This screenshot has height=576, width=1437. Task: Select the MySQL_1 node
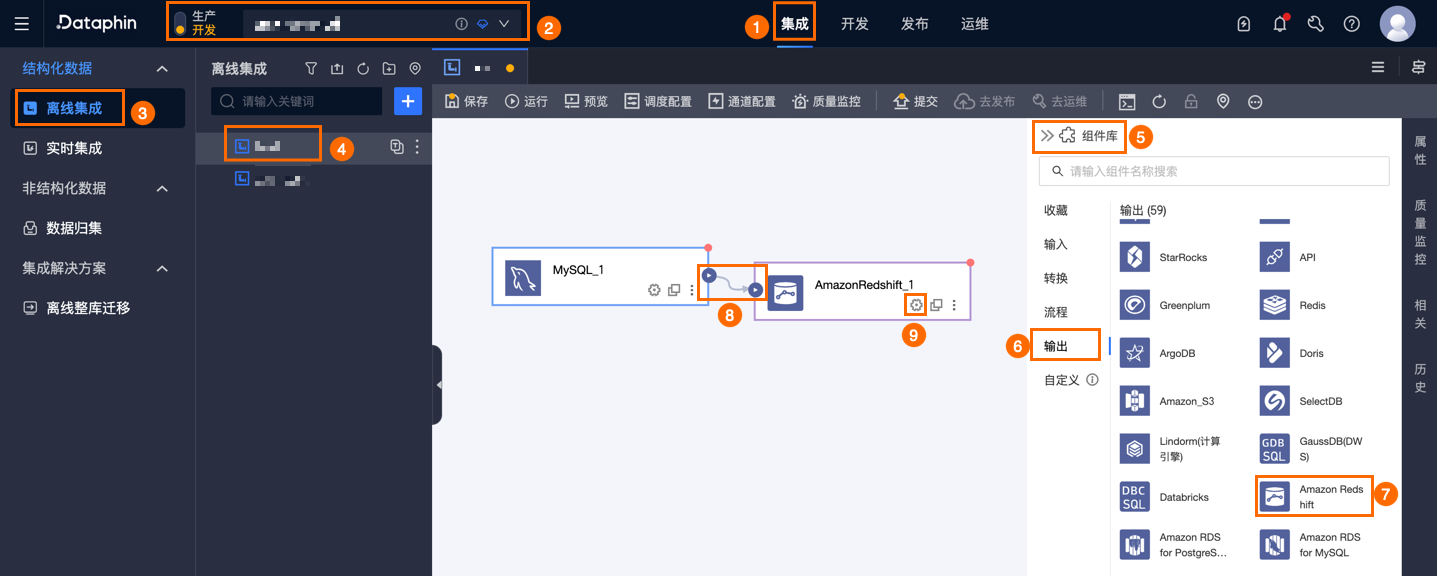pos(600,276)
